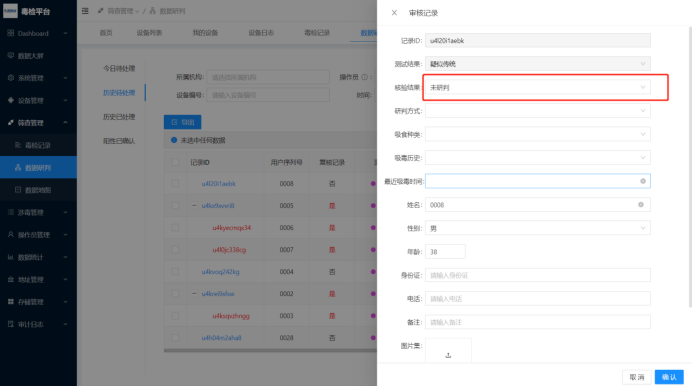Check the row checkbox for user 0028
693x386 pixels.
pos(175,338)
